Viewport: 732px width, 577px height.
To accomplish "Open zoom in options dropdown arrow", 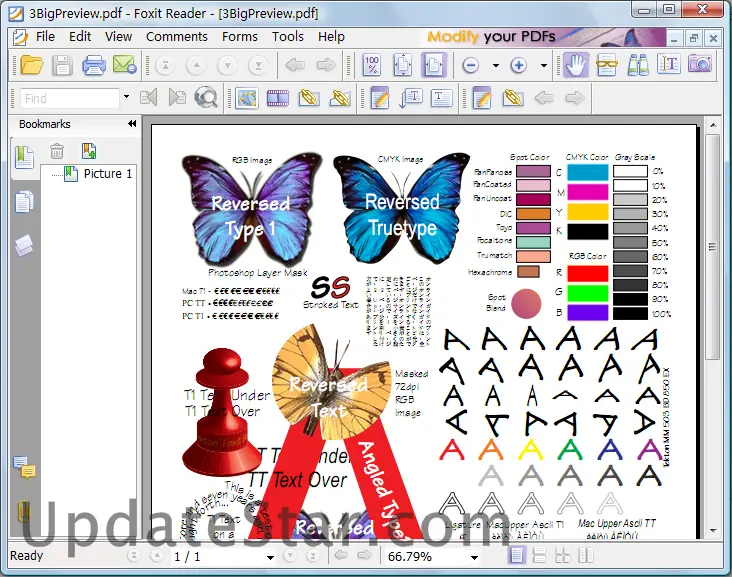I will click(x=544, y=65).
